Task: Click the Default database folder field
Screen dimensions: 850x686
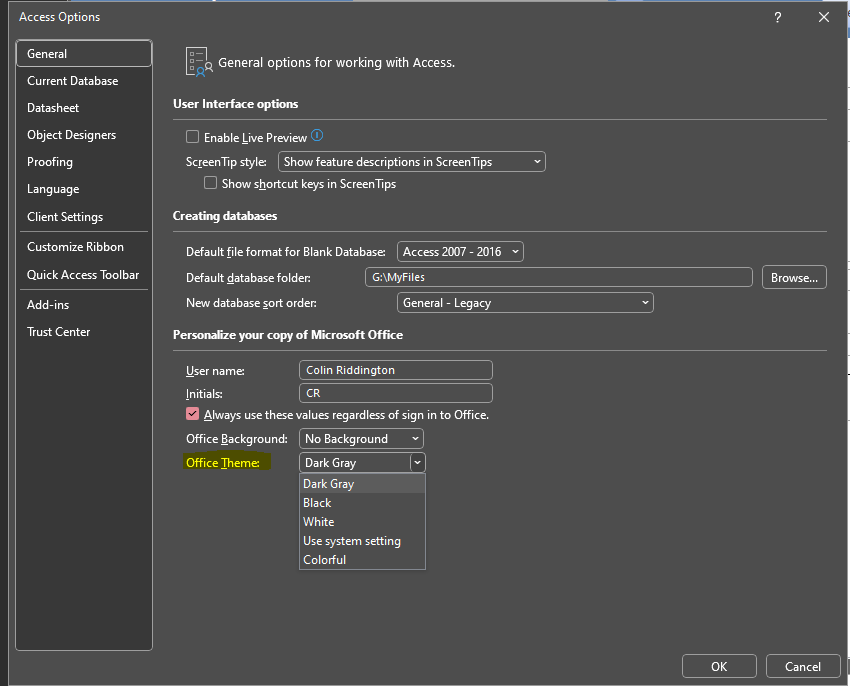Action: tap(559, 277)
